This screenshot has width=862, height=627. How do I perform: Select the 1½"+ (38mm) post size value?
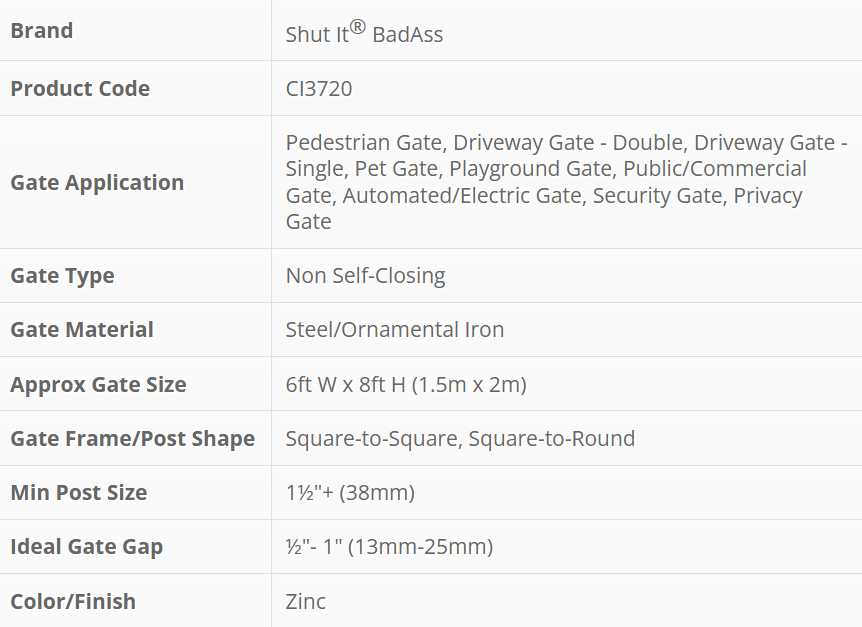(x=350, y=493)
